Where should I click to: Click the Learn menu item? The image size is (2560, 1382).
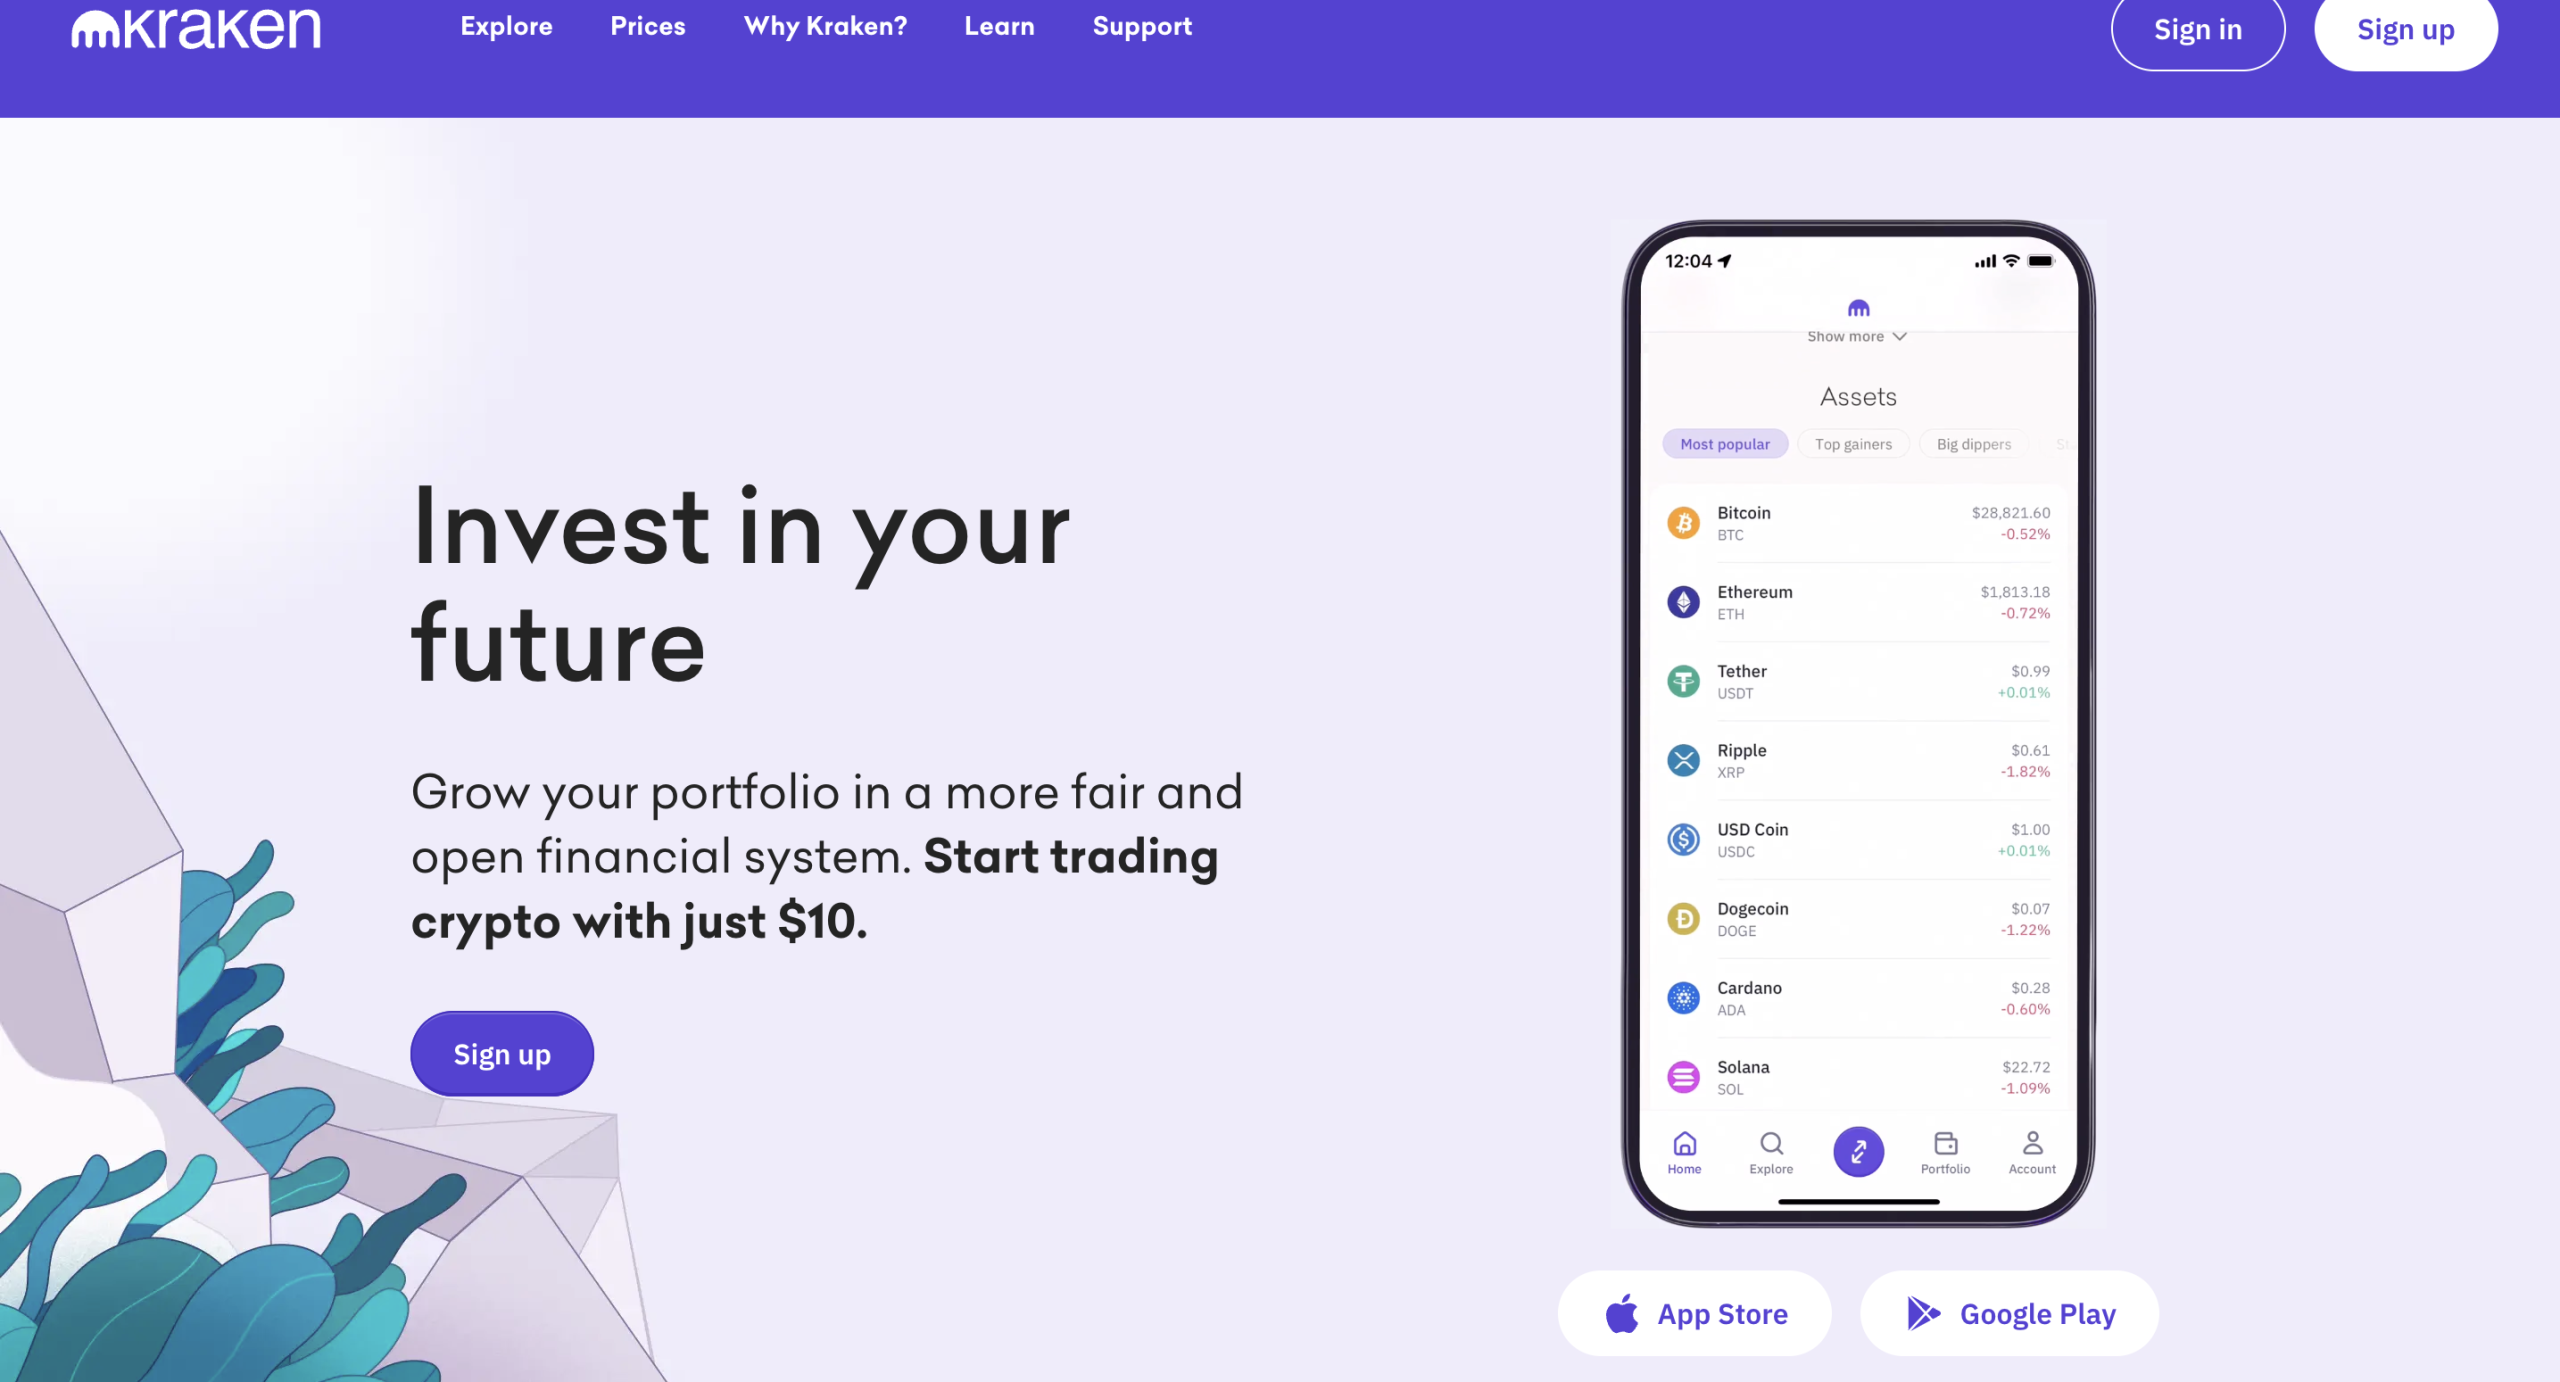click(x=998, y=26)
